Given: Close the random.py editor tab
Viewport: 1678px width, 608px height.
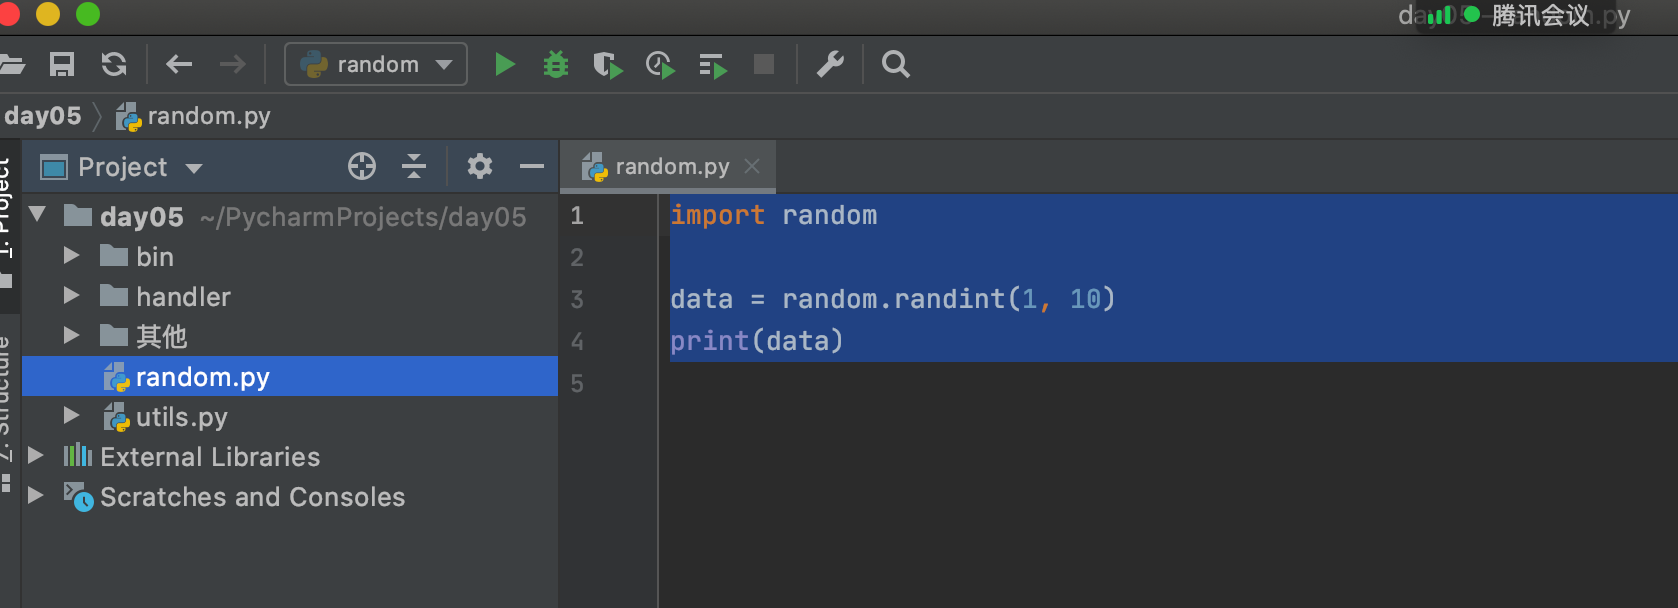Looking at the screenshot, I should coord(752,166).
